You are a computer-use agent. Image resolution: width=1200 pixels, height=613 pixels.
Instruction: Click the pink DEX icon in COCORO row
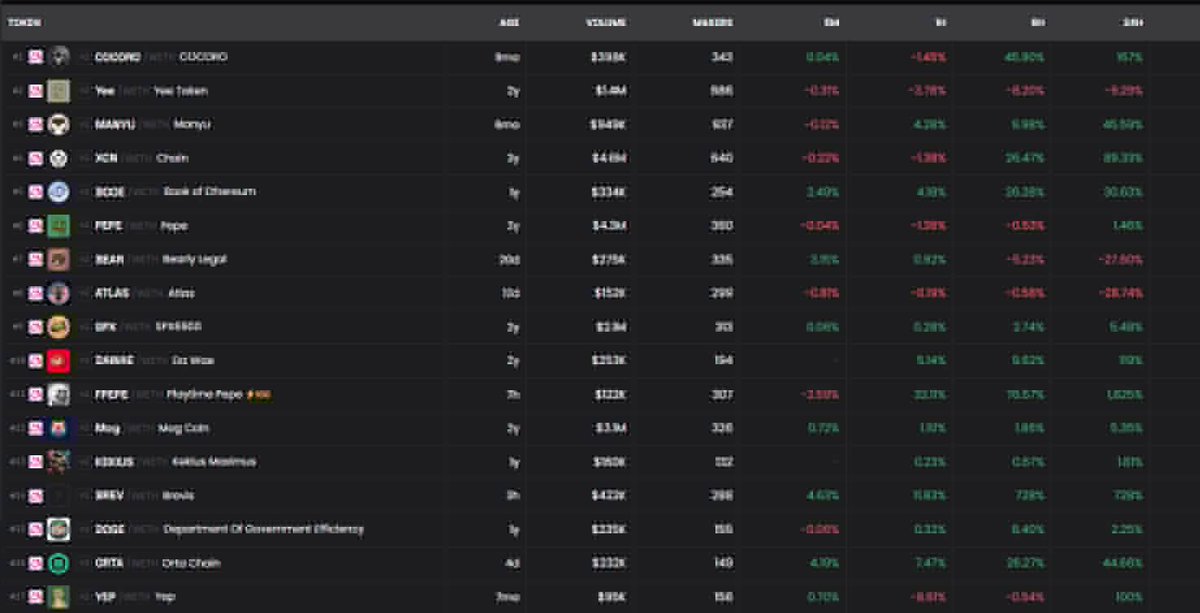pyautogui.click(x=36, y=57)
